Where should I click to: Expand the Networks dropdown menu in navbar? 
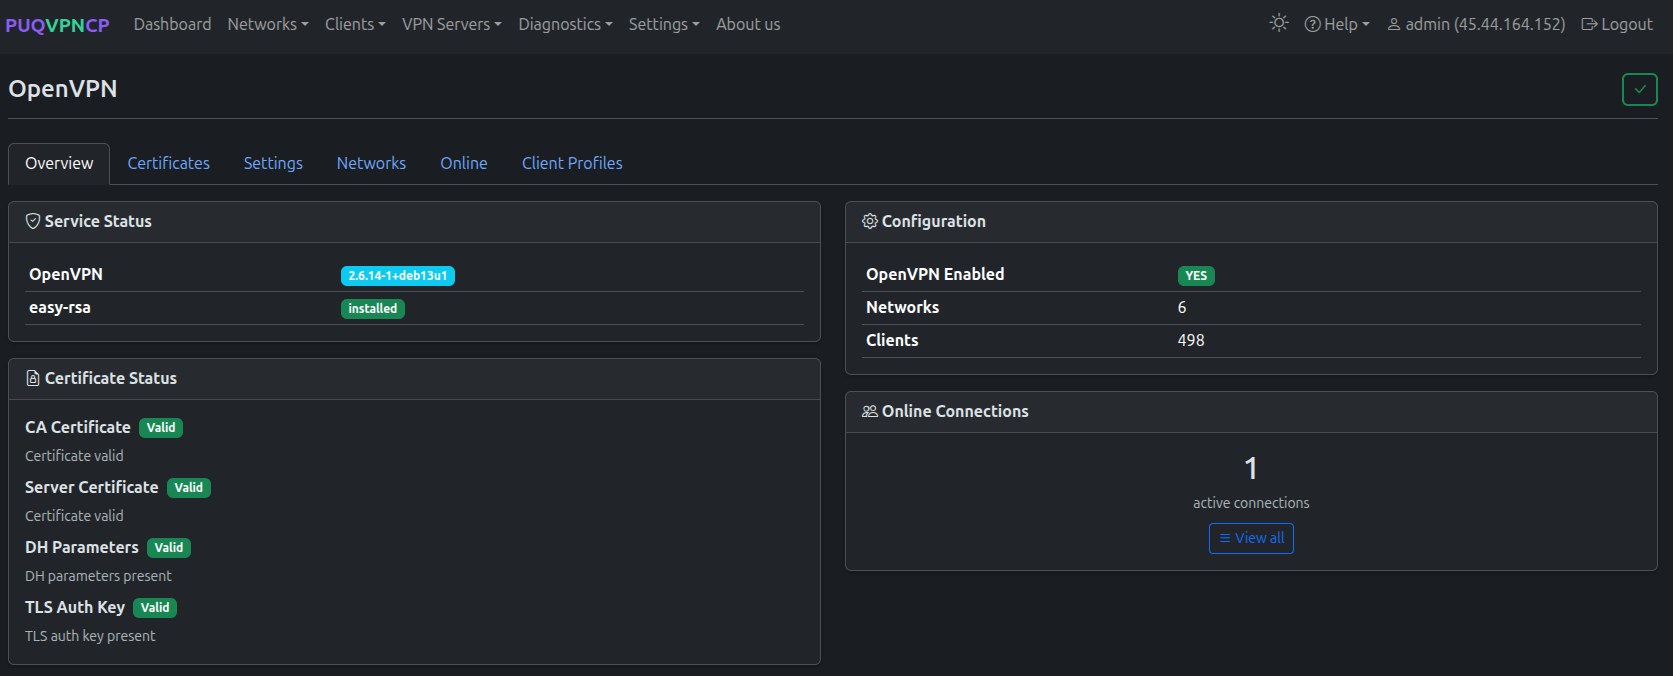[x=268, y=24]
